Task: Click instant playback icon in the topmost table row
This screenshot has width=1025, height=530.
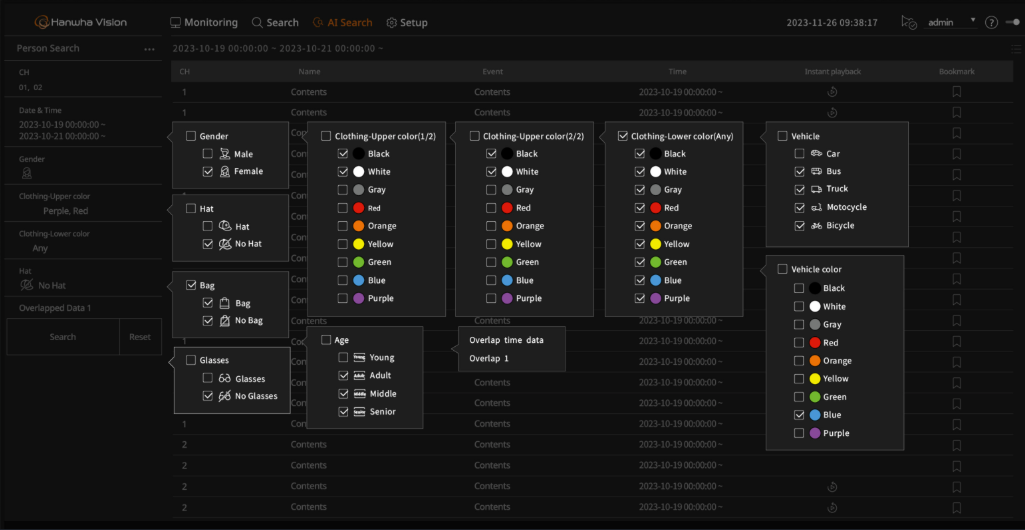Action: point(832,92)
